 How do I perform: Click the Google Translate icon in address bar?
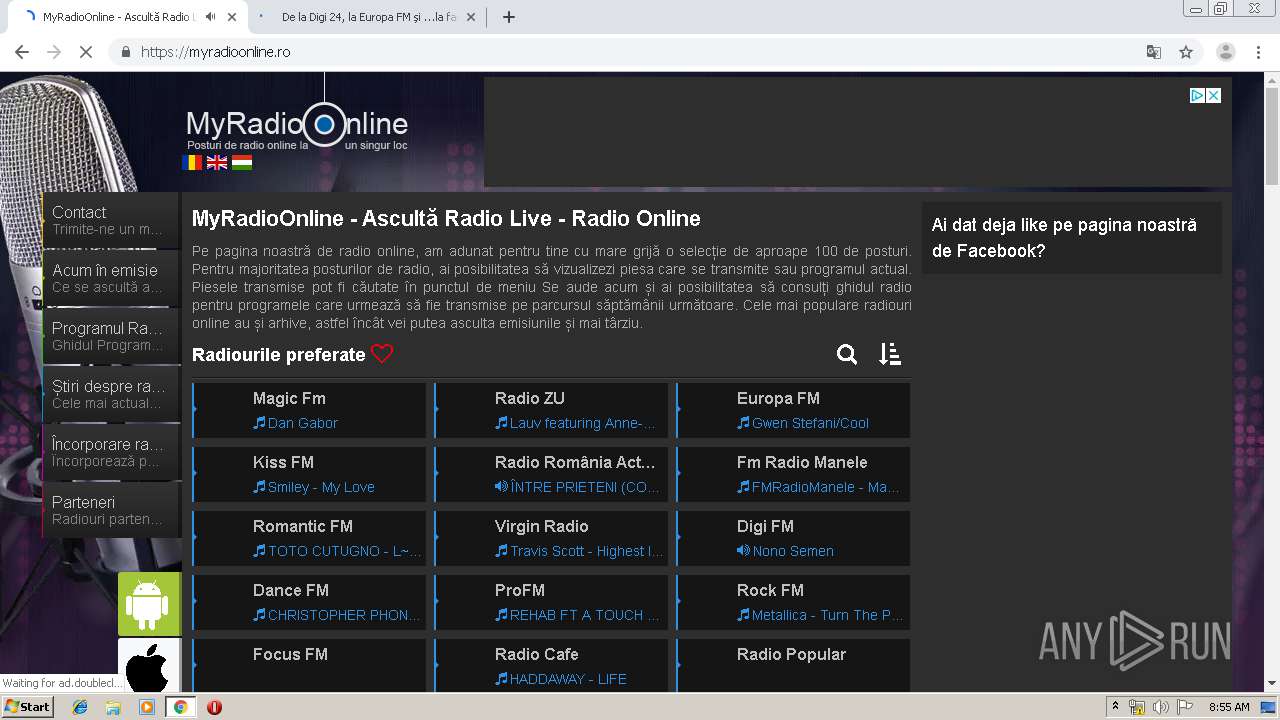point(1153,52)
